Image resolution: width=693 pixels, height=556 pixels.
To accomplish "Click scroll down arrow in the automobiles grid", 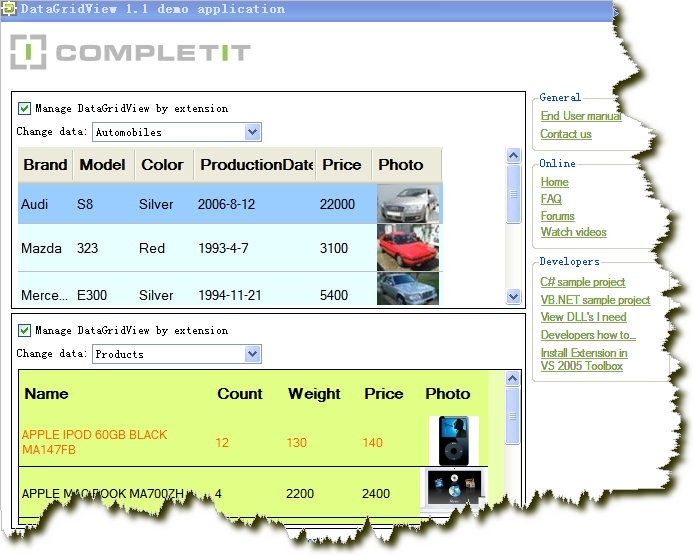I will (513, 296).
